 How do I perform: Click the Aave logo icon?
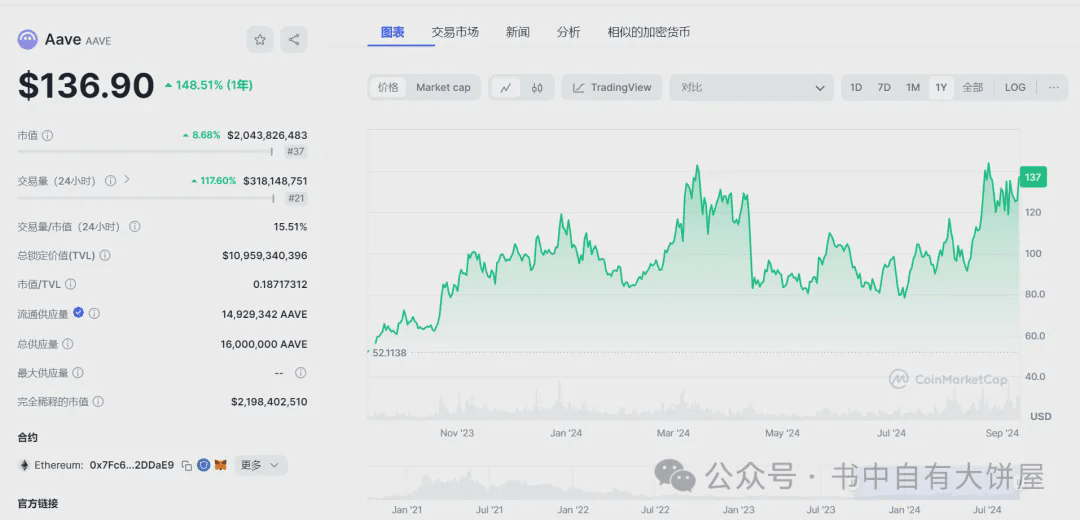coord(28,40)
